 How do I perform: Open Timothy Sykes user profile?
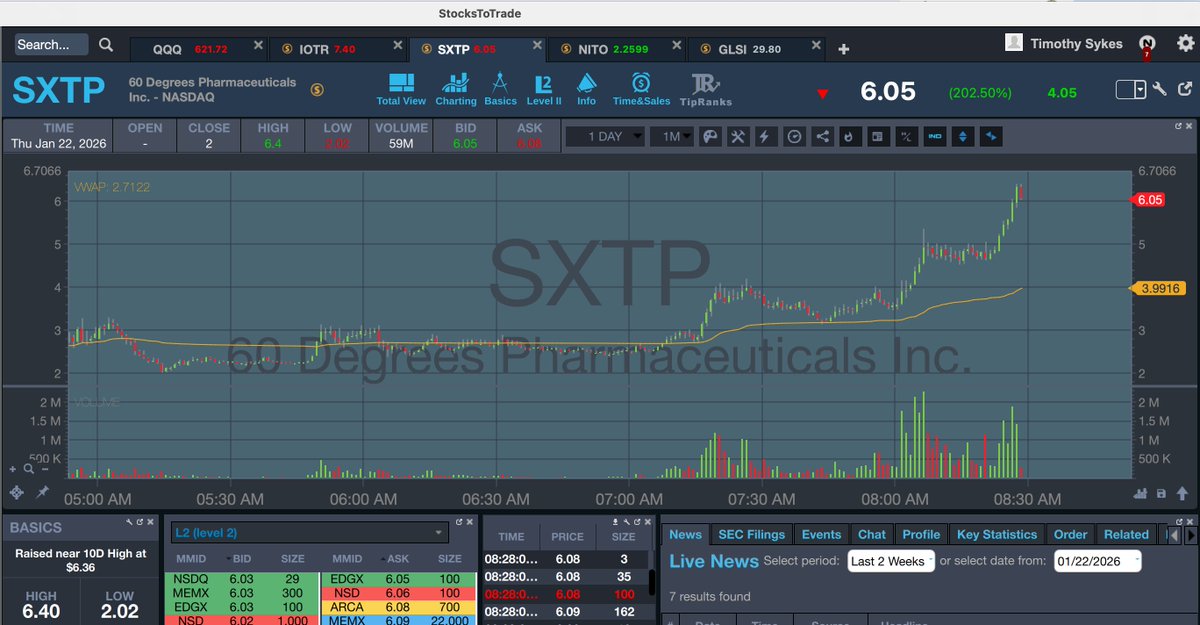coord(1064,43)
